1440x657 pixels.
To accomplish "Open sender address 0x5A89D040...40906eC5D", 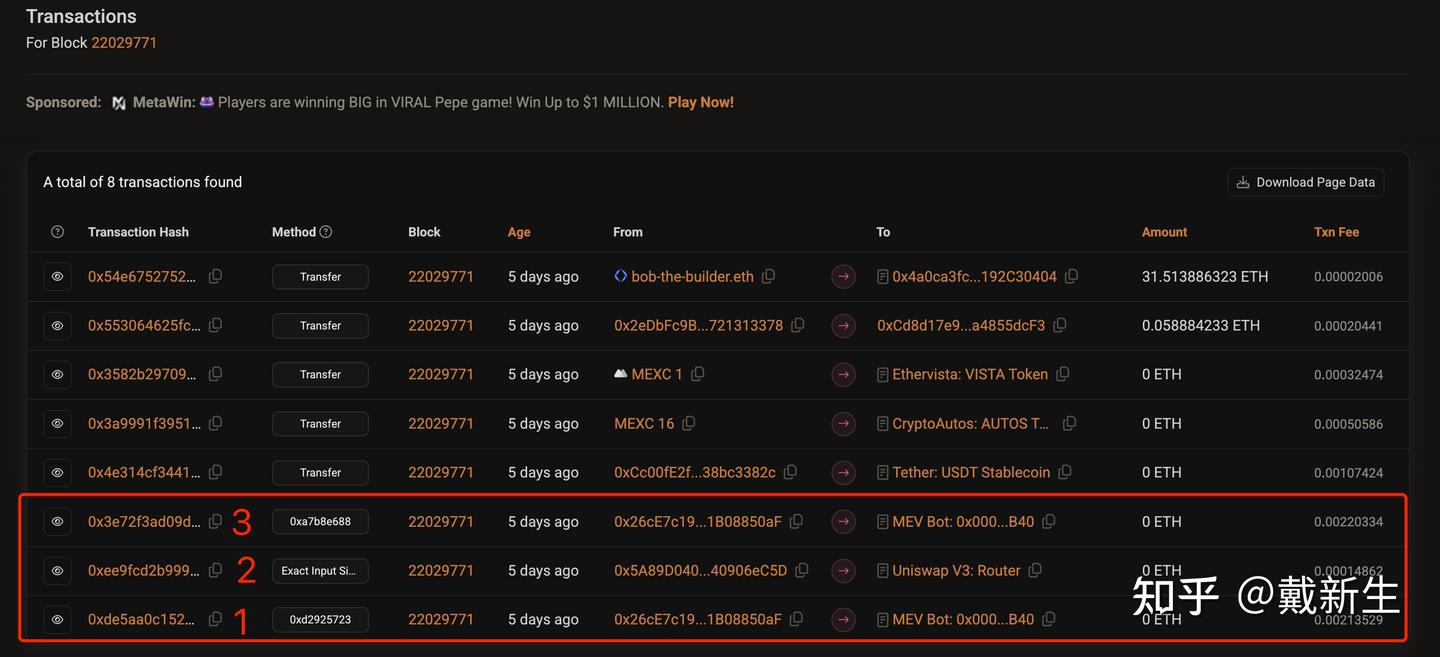I will tap(701, 571).
